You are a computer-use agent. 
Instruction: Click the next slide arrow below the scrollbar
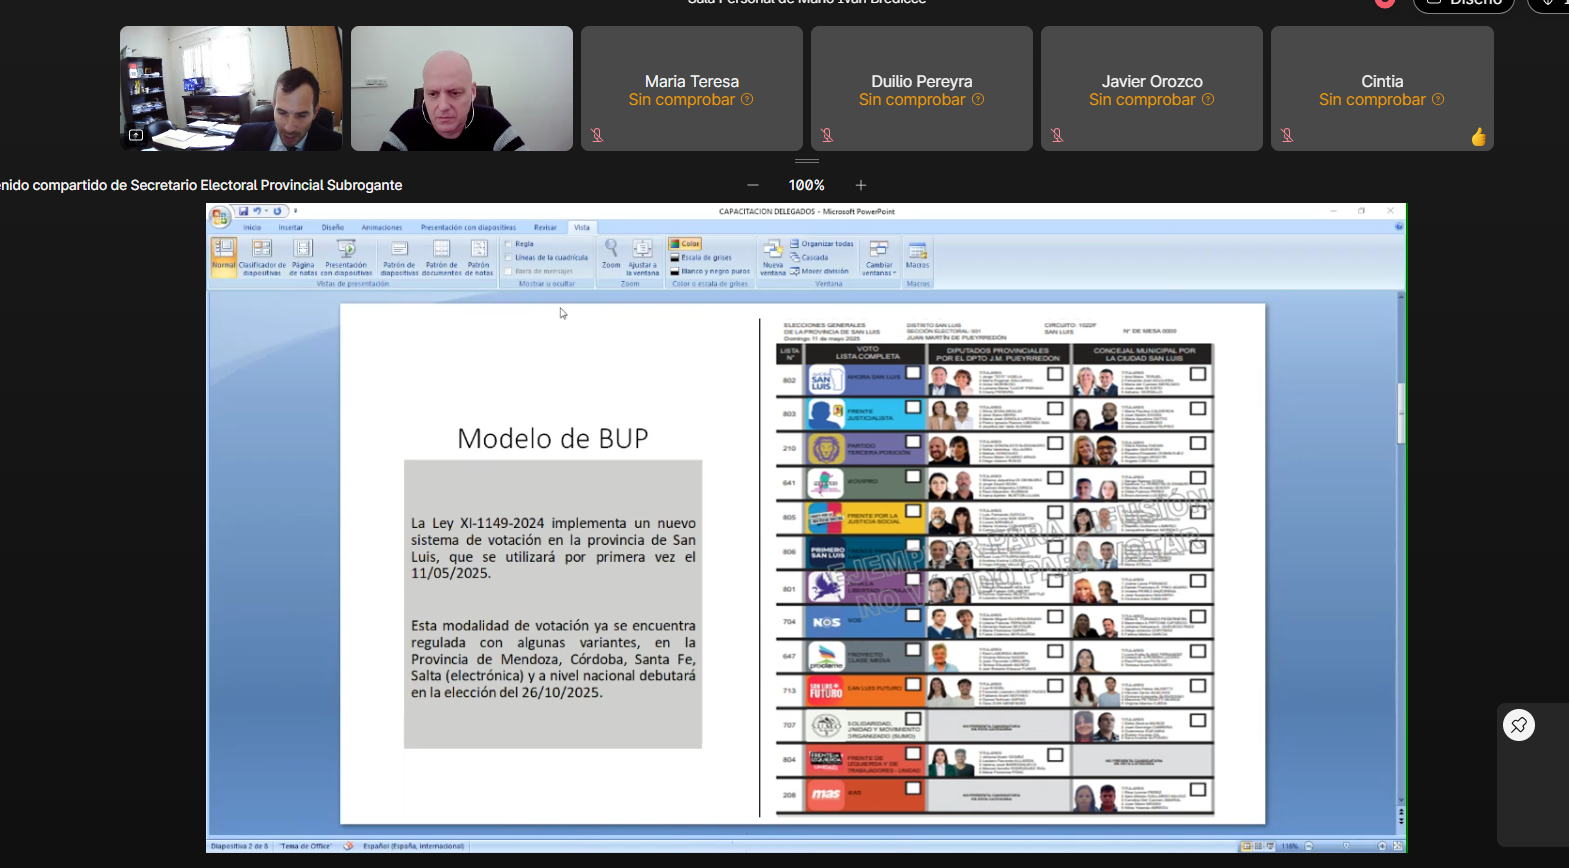[1401, 820]
